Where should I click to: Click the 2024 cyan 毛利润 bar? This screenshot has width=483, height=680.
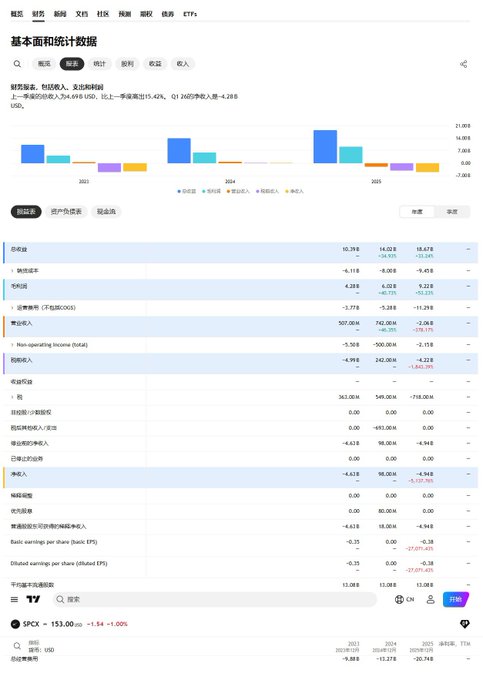pos(204,158)
